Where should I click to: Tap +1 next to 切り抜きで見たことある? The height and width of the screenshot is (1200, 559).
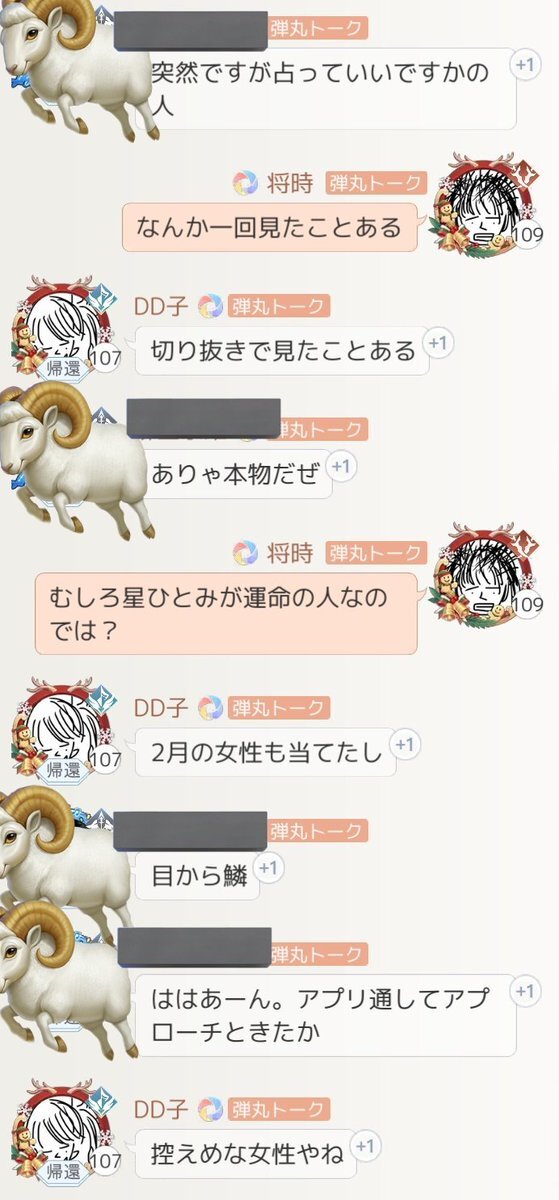[x=436, y=344]
